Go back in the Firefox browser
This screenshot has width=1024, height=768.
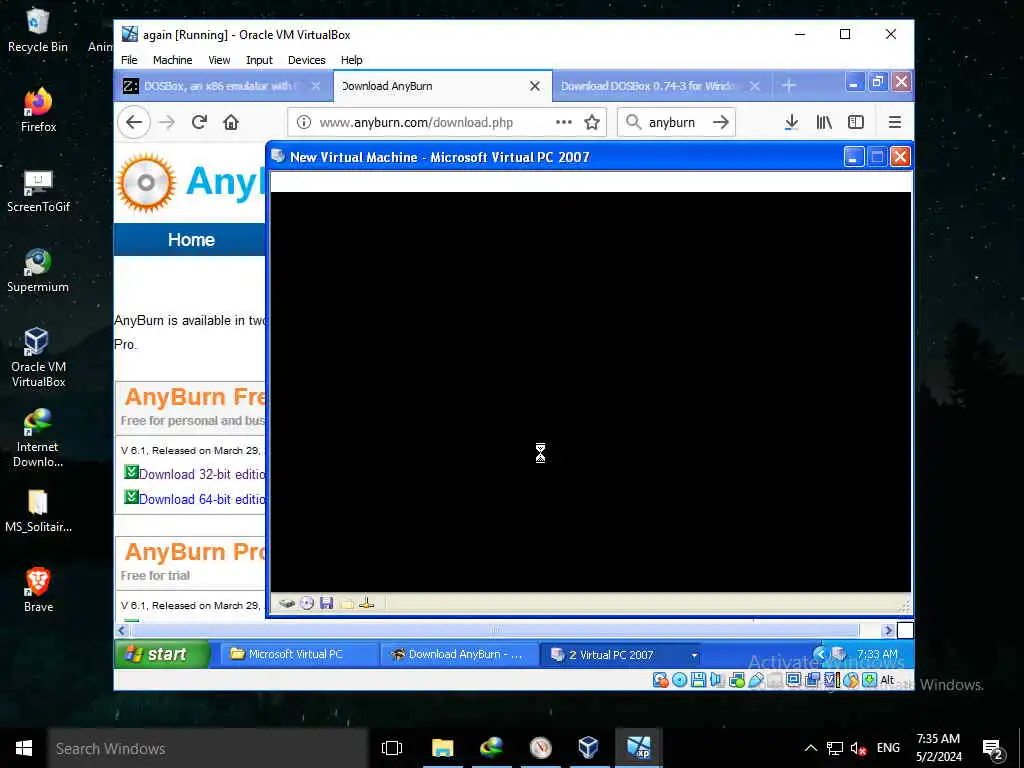pos(134,122)
